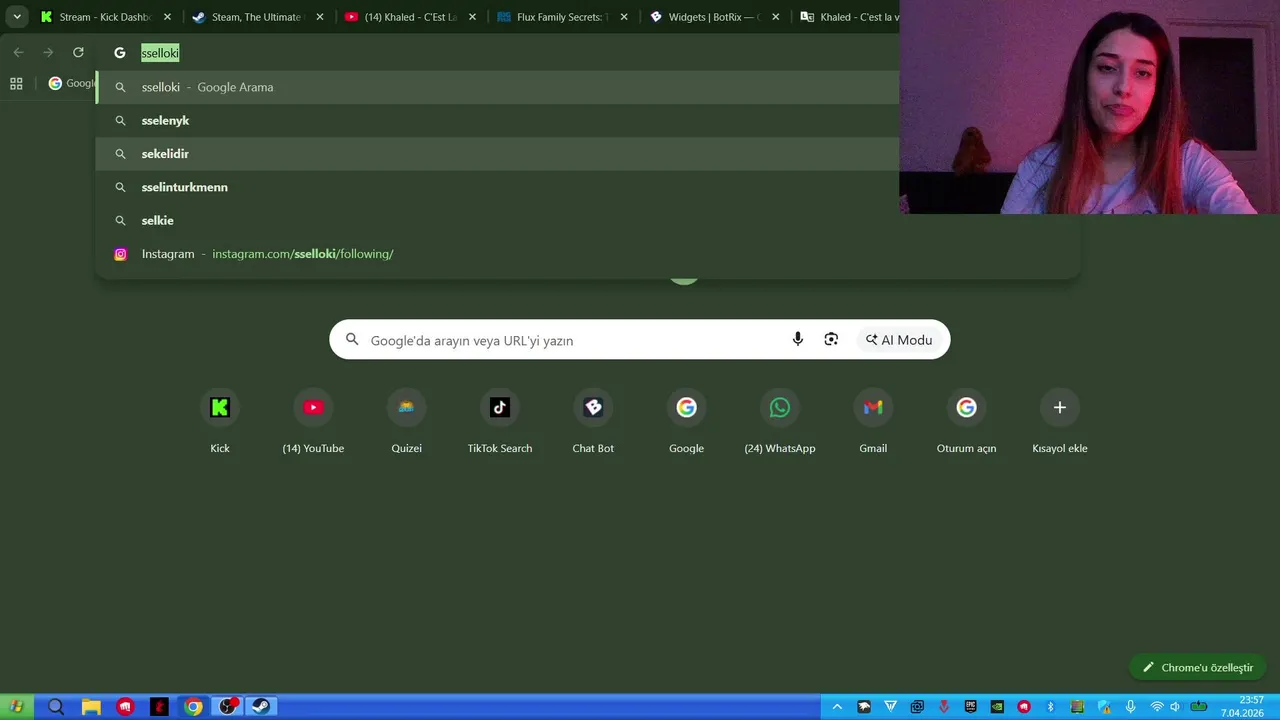
Task: Open the Chat Bot shortcut tile
Action: 593,423
